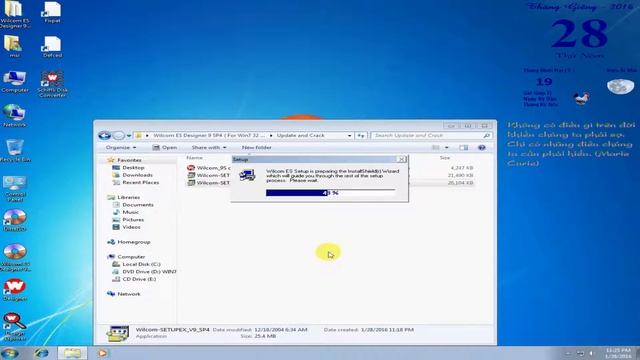The image size is (640, 360).
Task: Click the Update and Crack breadcrumb segment
Action: [x=300, y=136]
